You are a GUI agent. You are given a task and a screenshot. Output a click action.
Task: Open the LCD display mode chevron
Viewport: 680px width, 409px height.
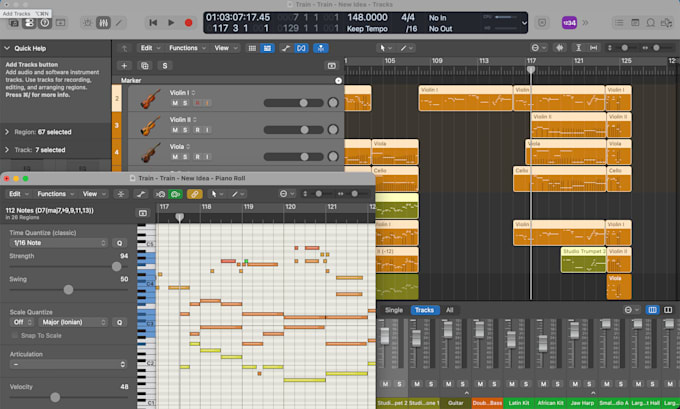524,23
